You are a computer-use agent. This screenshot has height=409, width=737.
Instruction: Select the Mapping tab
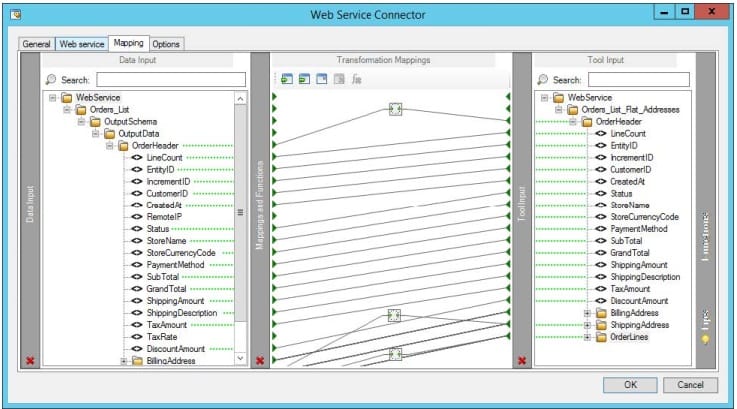129,43
